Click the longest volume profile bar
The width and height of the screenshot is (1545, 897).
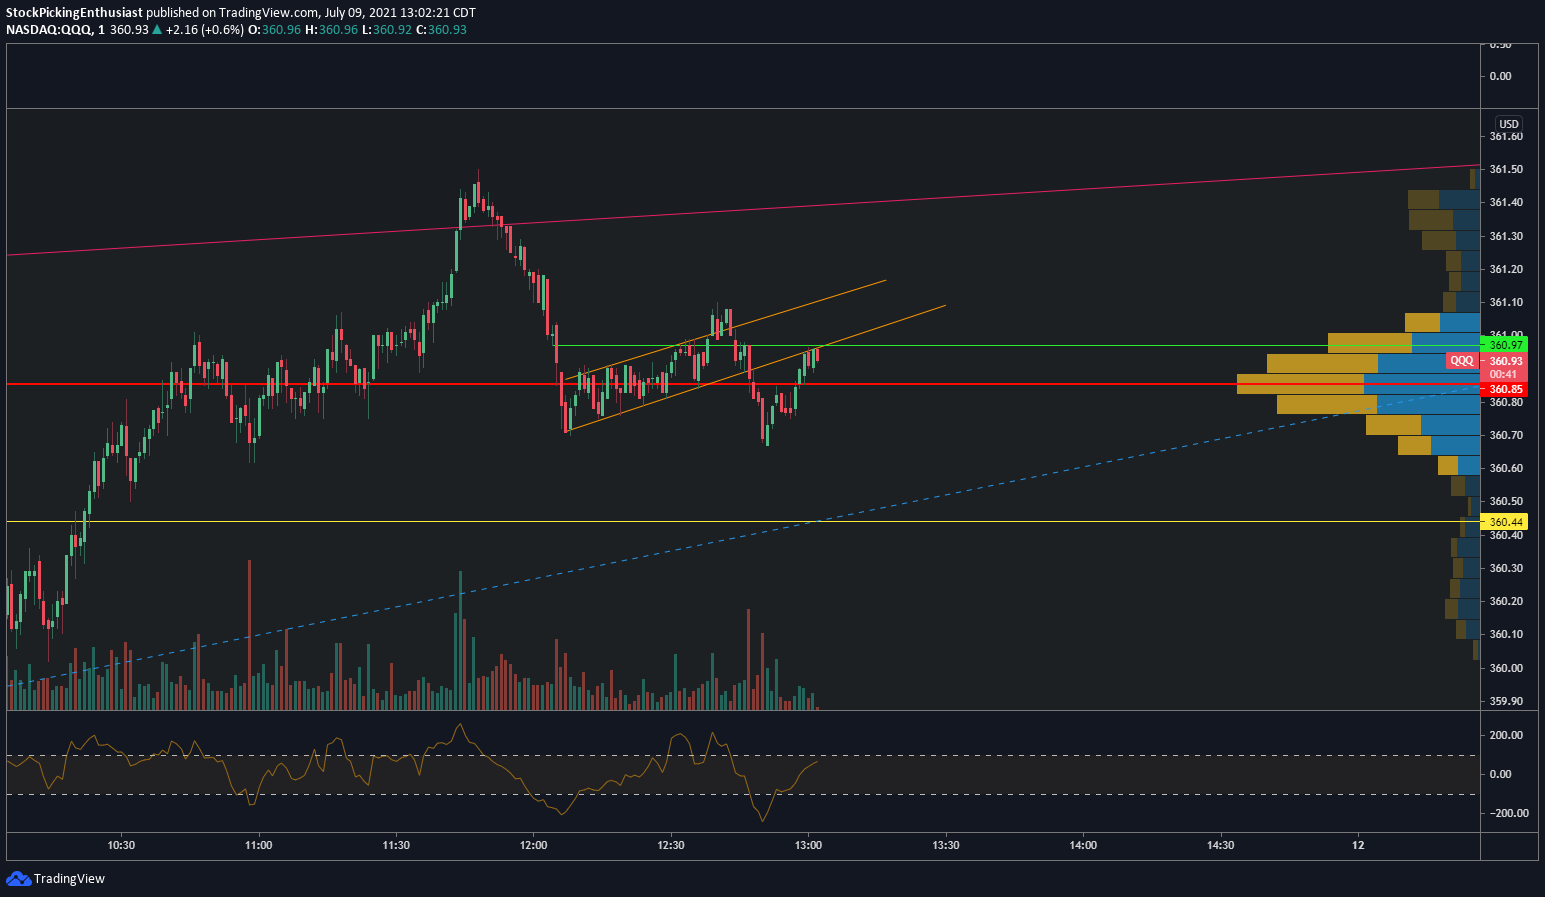(x=1358, y=384)
